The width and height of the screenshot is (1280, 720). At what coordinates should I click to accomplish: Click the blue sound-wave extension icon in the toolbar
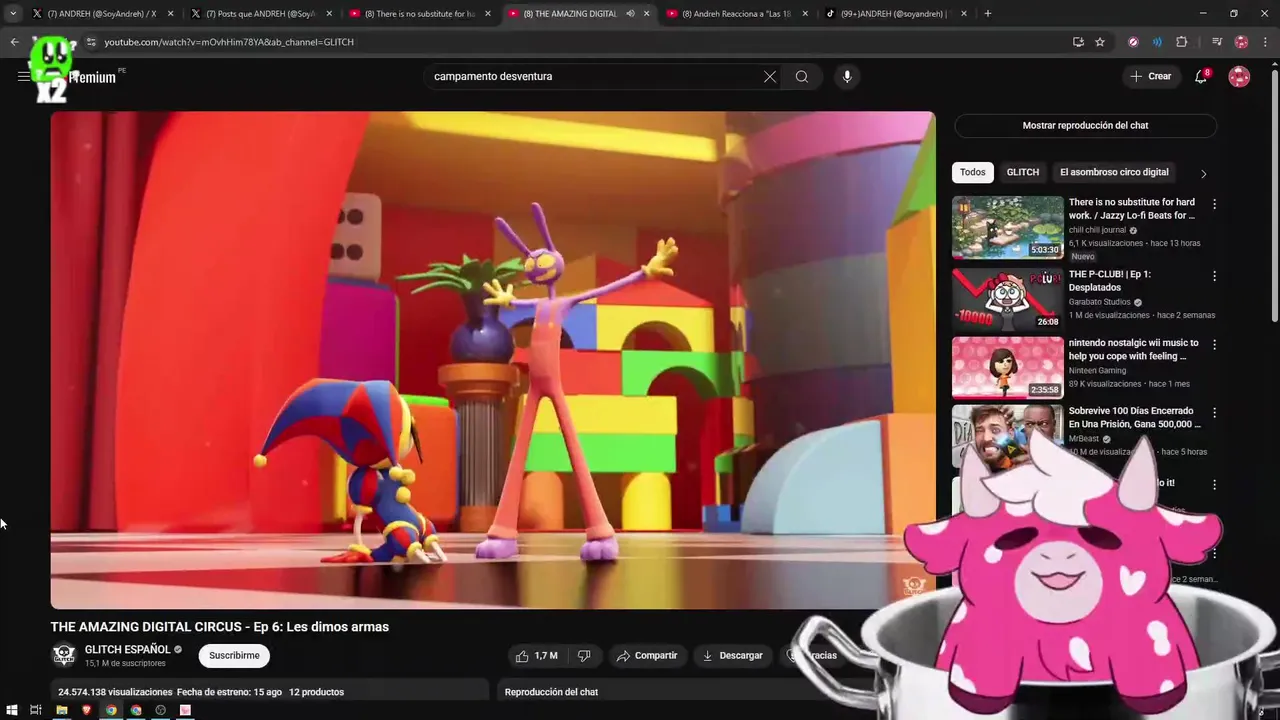(x=1157, y=42)
